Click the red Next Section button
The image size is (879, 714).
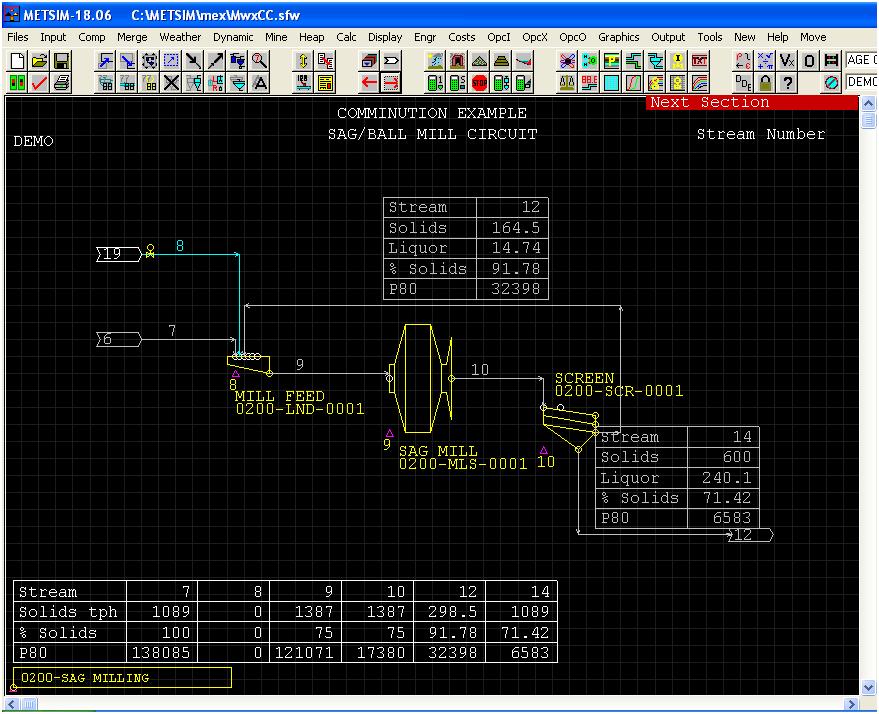click(x=752, y=103)
